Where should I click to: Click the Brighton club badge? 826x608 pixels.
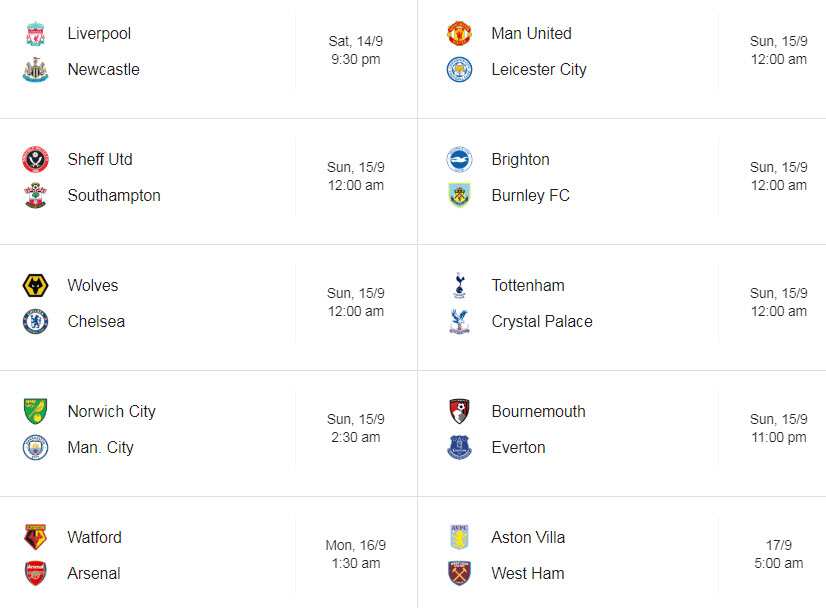(458, 159)
